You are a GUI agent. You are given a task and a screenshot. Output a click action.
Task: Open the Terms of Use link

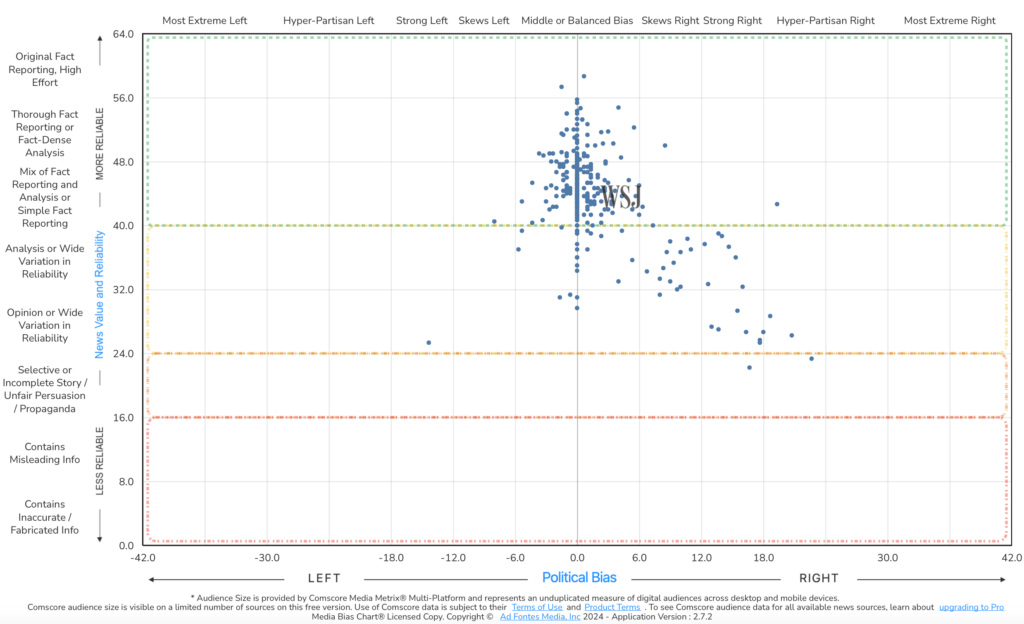pyautogui.click(x=537, y=607)
